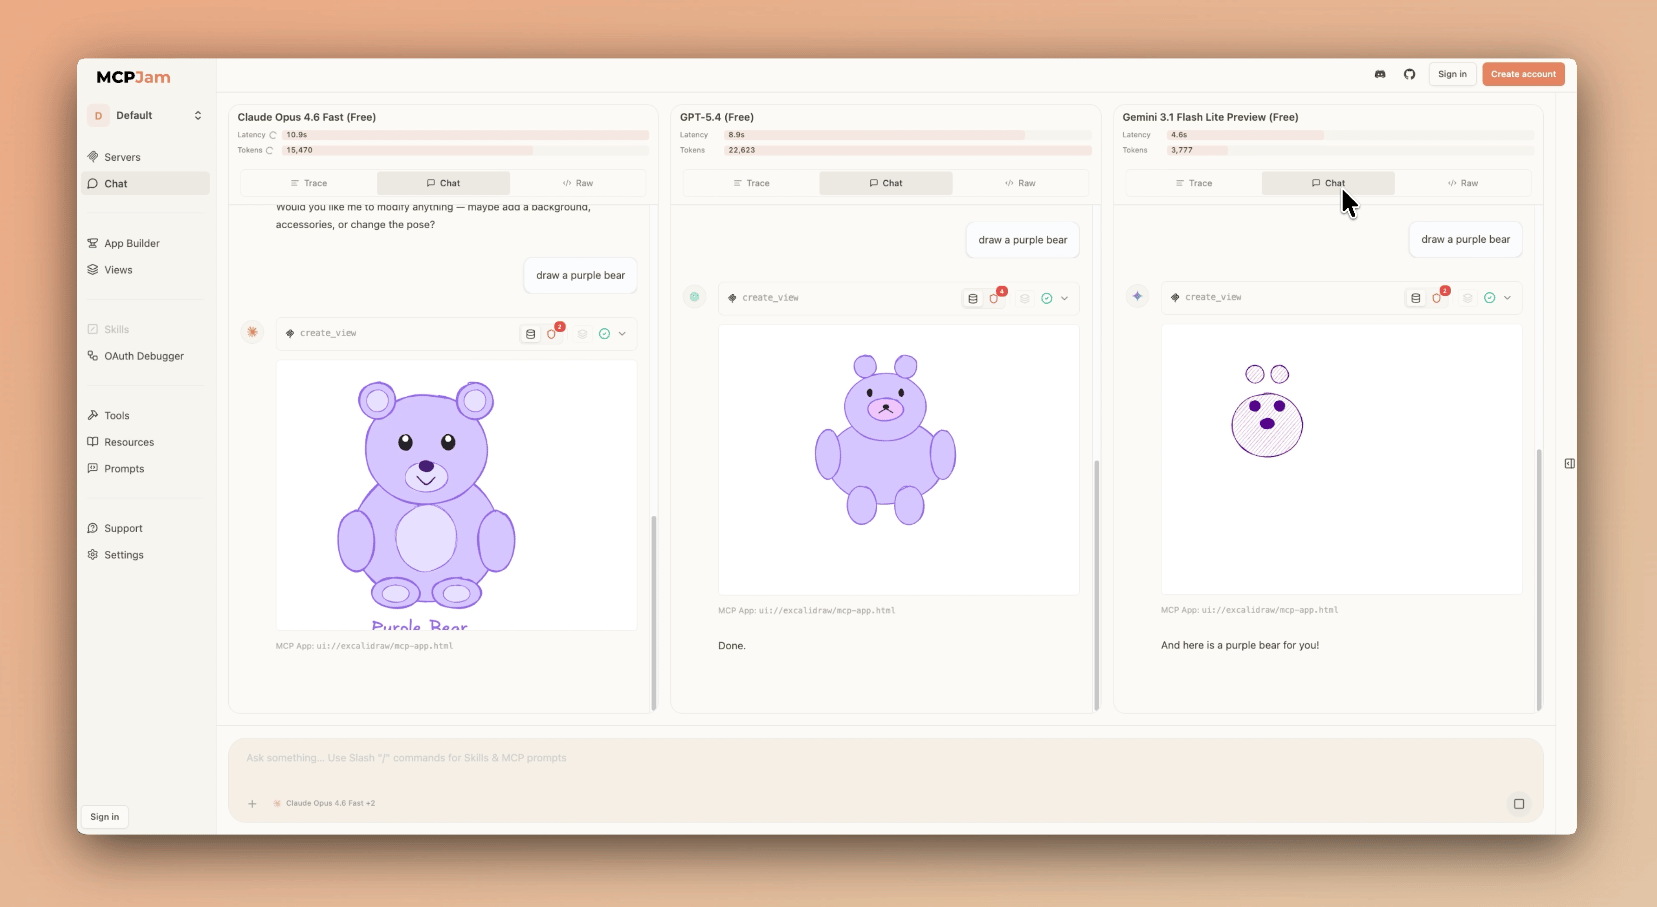The image size is (1657, 907).
Task: Expand Gemini's create_view tool call chevron
Action: click(x=1507, y=298)
